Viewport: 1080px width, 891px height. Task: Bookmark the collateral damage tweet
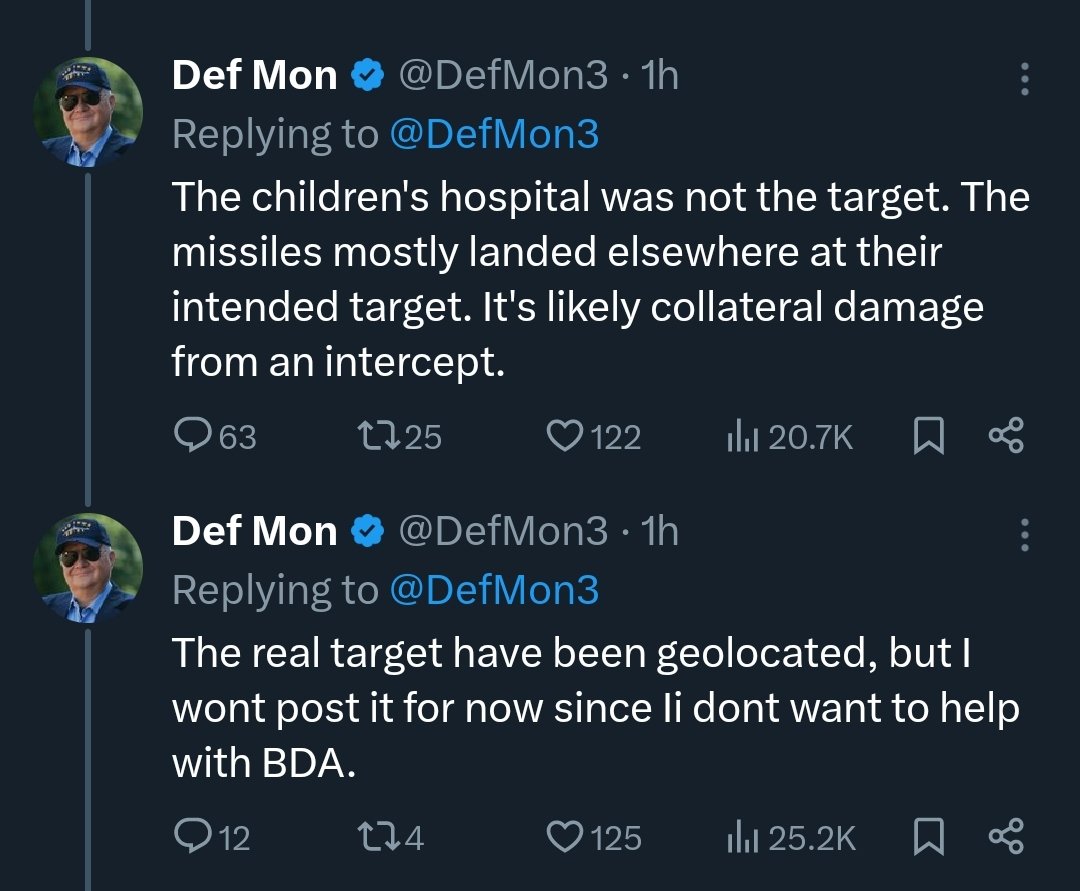(x=929, y=436)
